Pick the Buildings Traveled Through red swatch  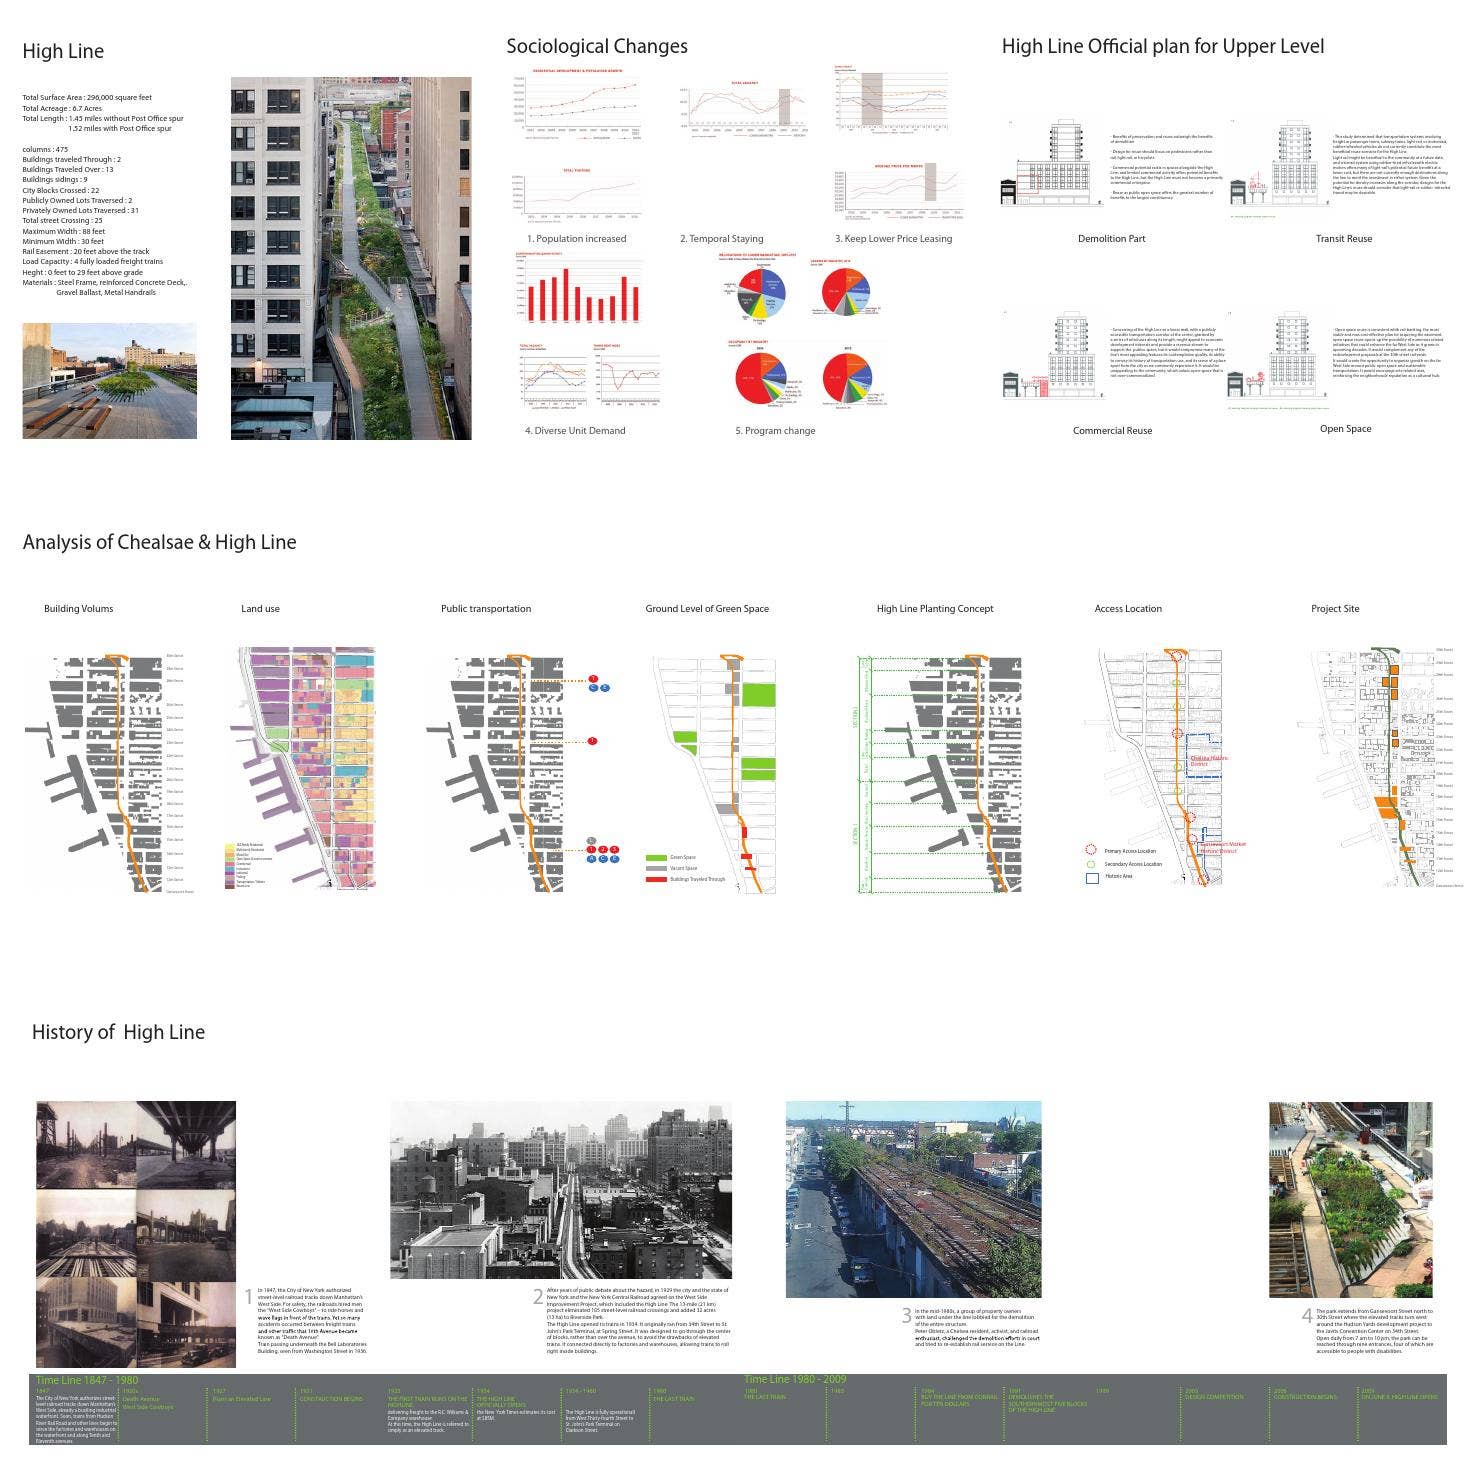pyautogui.click(x=656, y=879)
